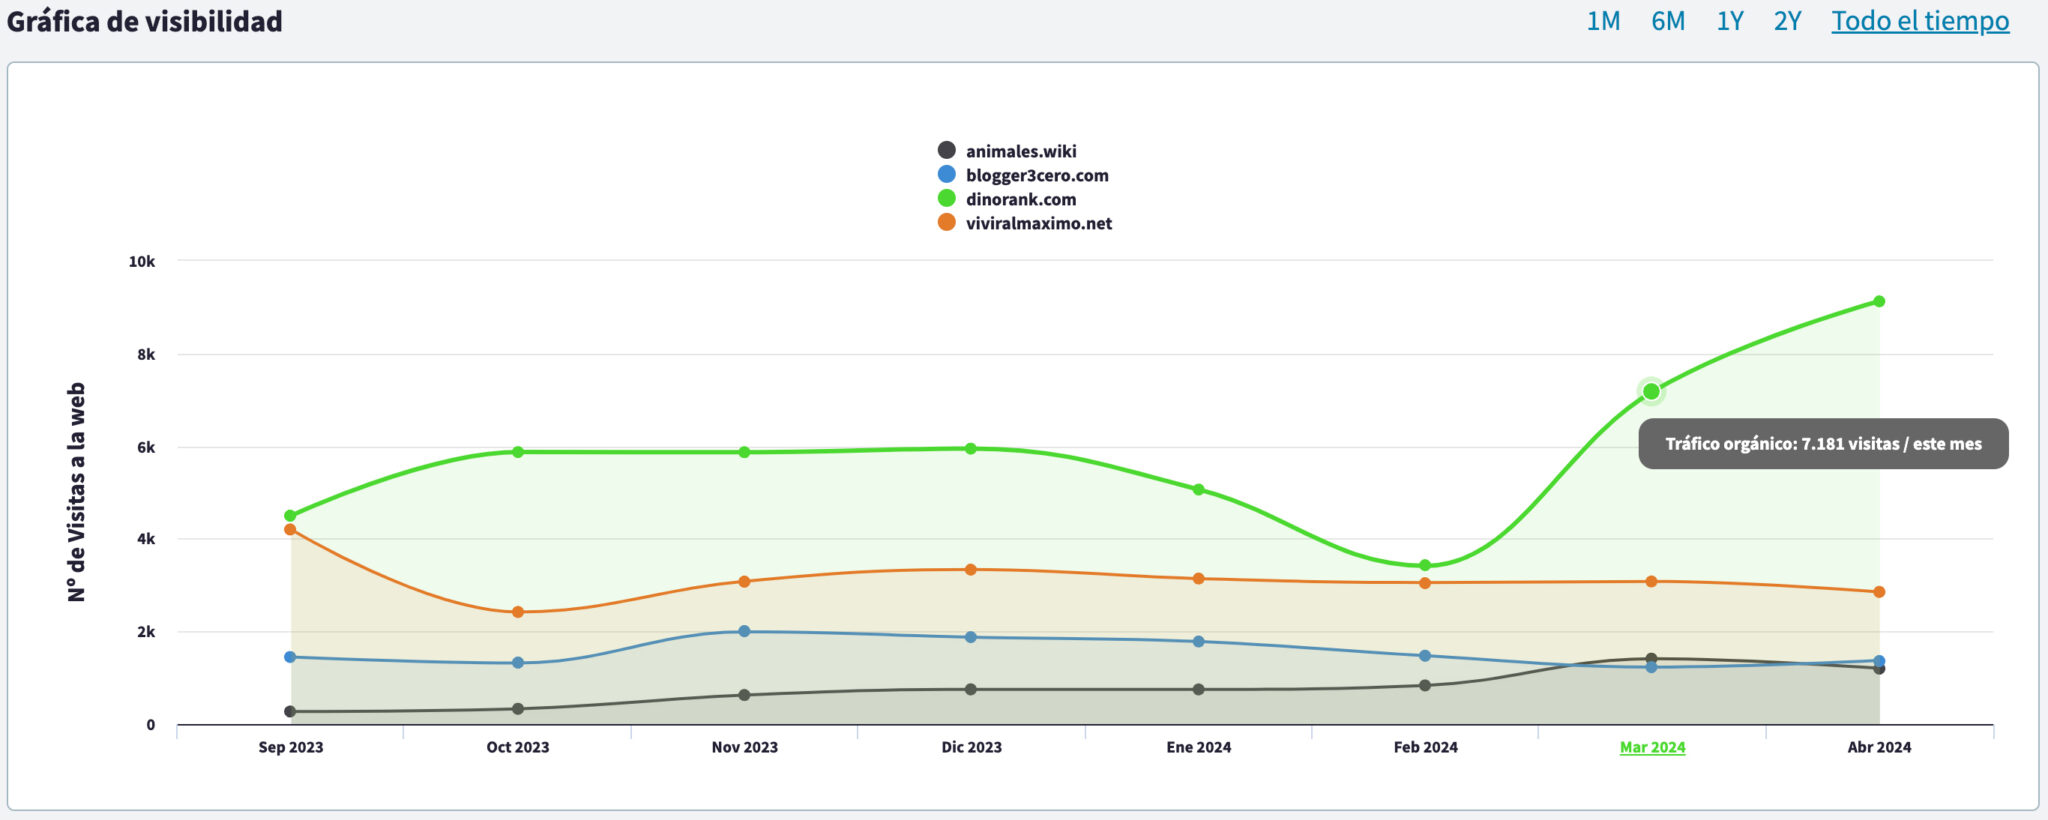2048x820 pixels.
Task: Click the green Dic 2023 data point
Action: 971,448
